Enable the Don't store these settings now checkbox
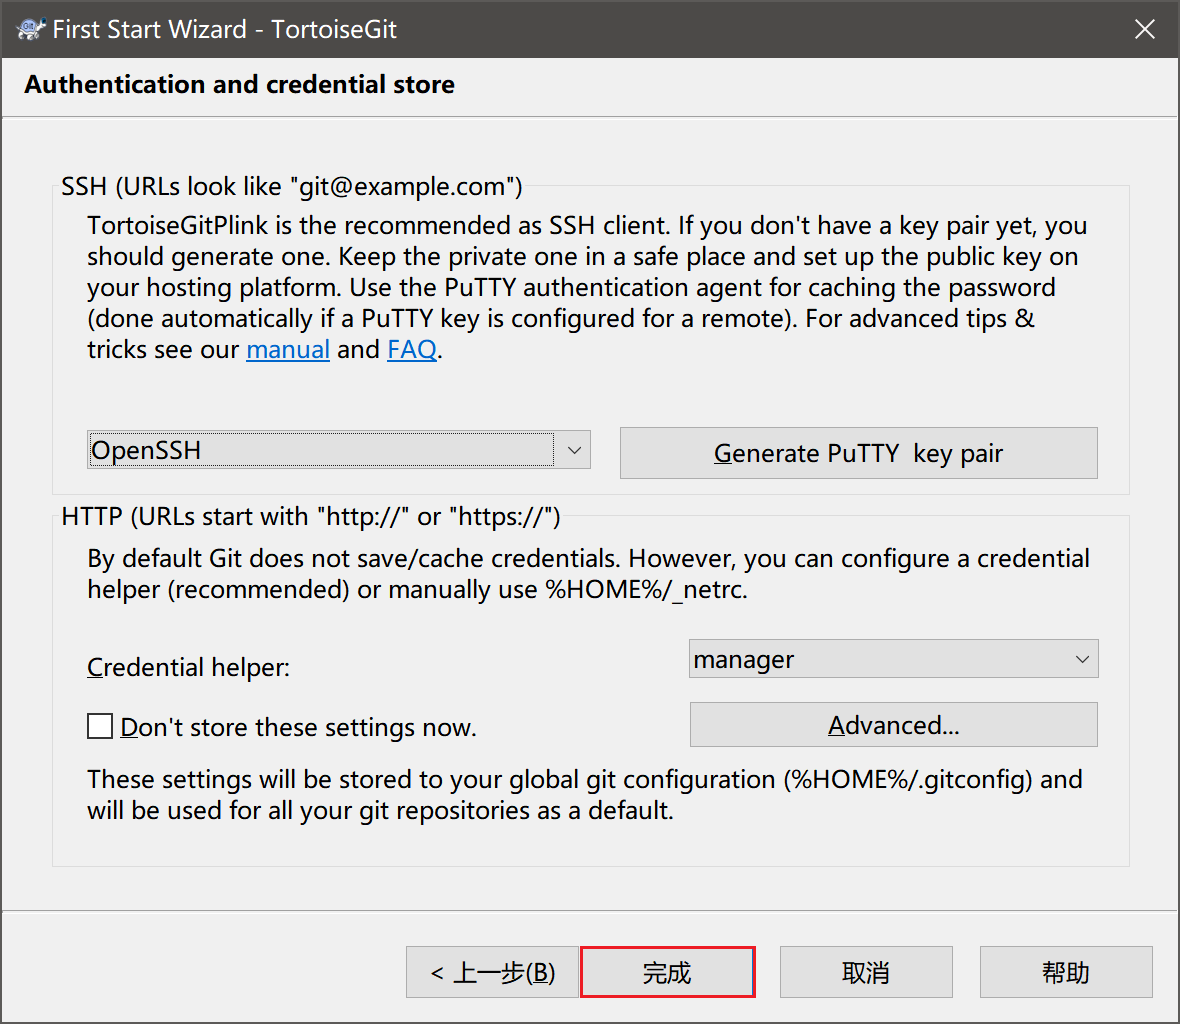 coord(100,726)
